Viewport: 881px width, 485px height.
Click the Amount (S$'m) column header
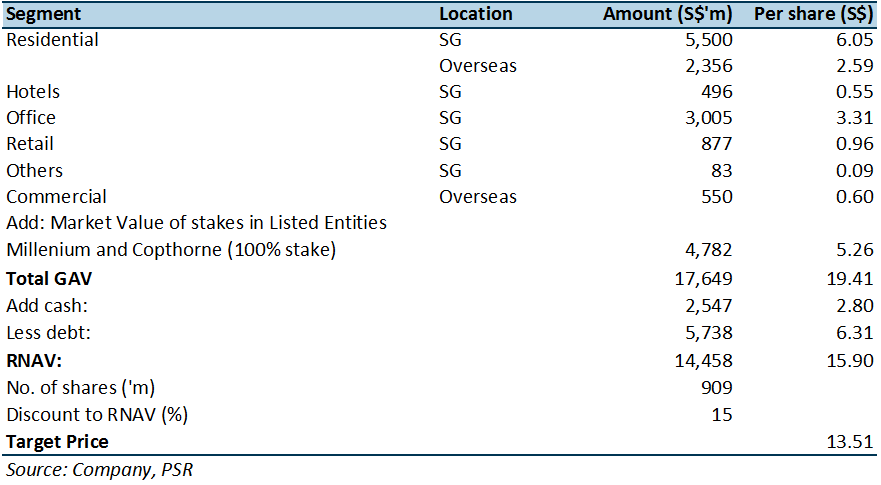pos(667,14)
